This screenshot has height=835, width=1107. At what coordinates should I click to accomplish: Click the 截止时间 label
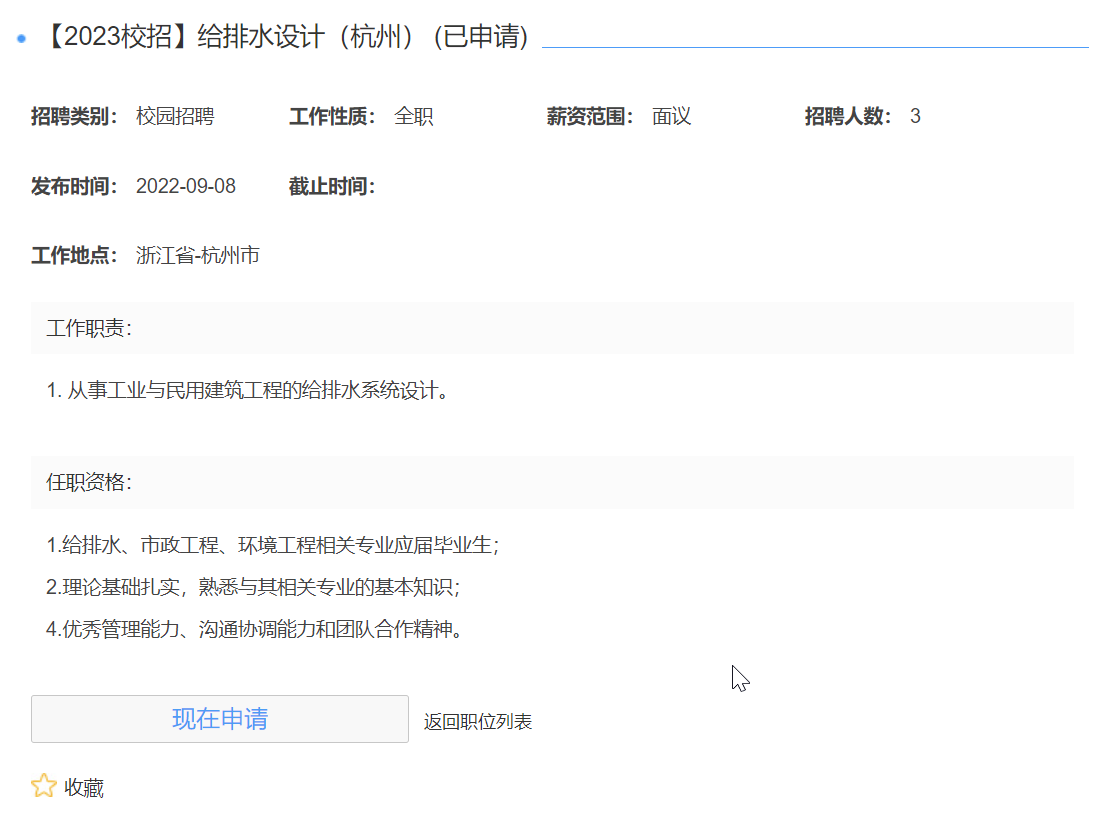pos(332,186)
